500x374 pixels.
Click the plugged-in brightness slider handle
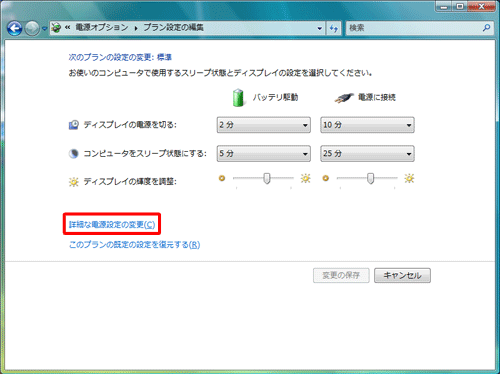click(370, 178)
